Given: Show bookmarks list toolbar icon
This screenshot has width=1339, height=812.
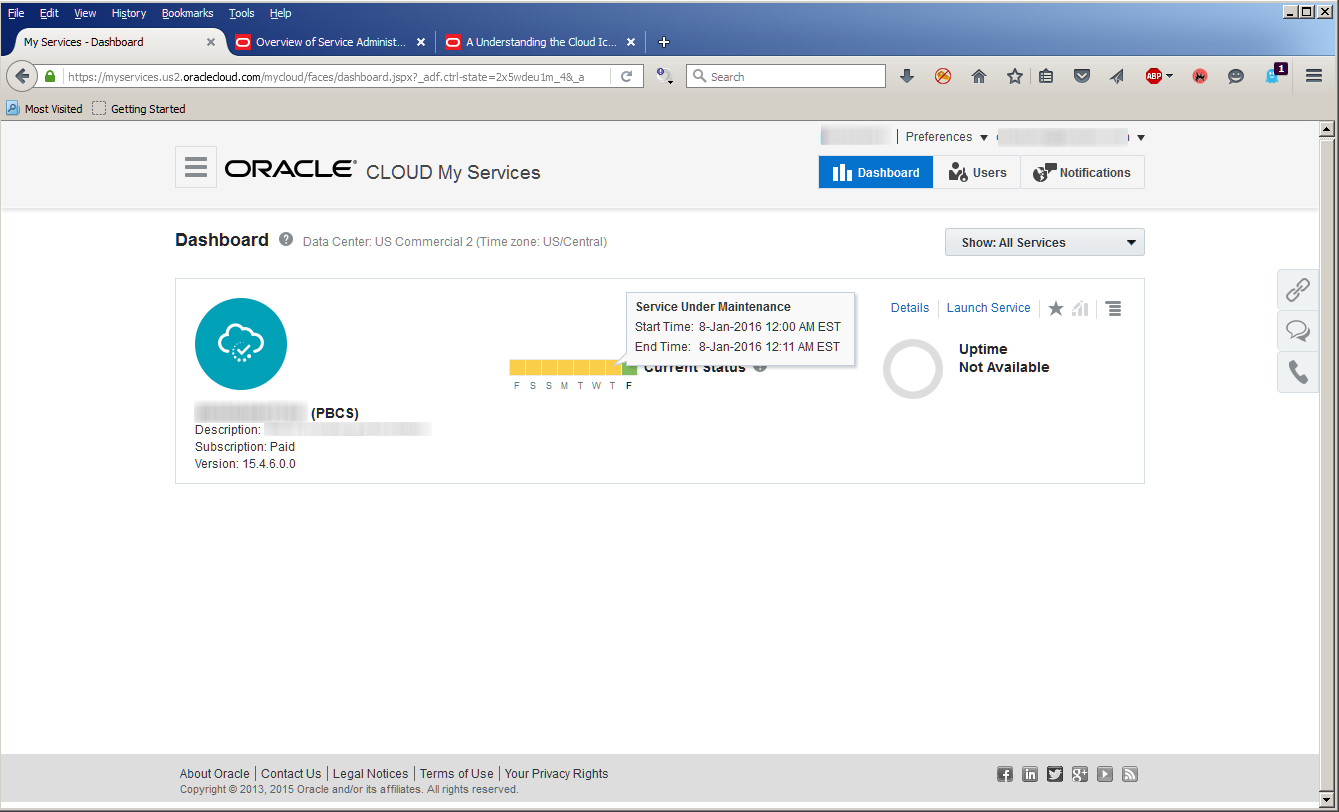Looking at the screenshot, I should click(1046, 76).
